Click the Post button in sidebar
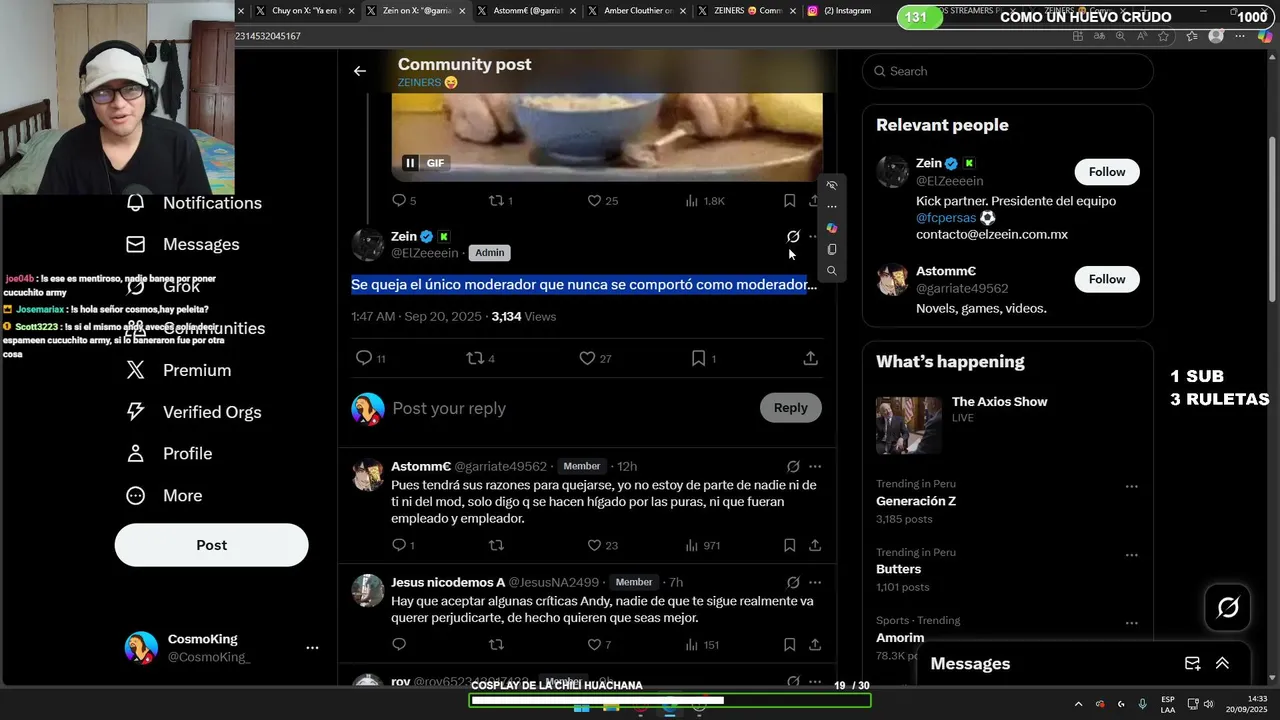This screenshot has width=1280, height=720. pos(211,545)
